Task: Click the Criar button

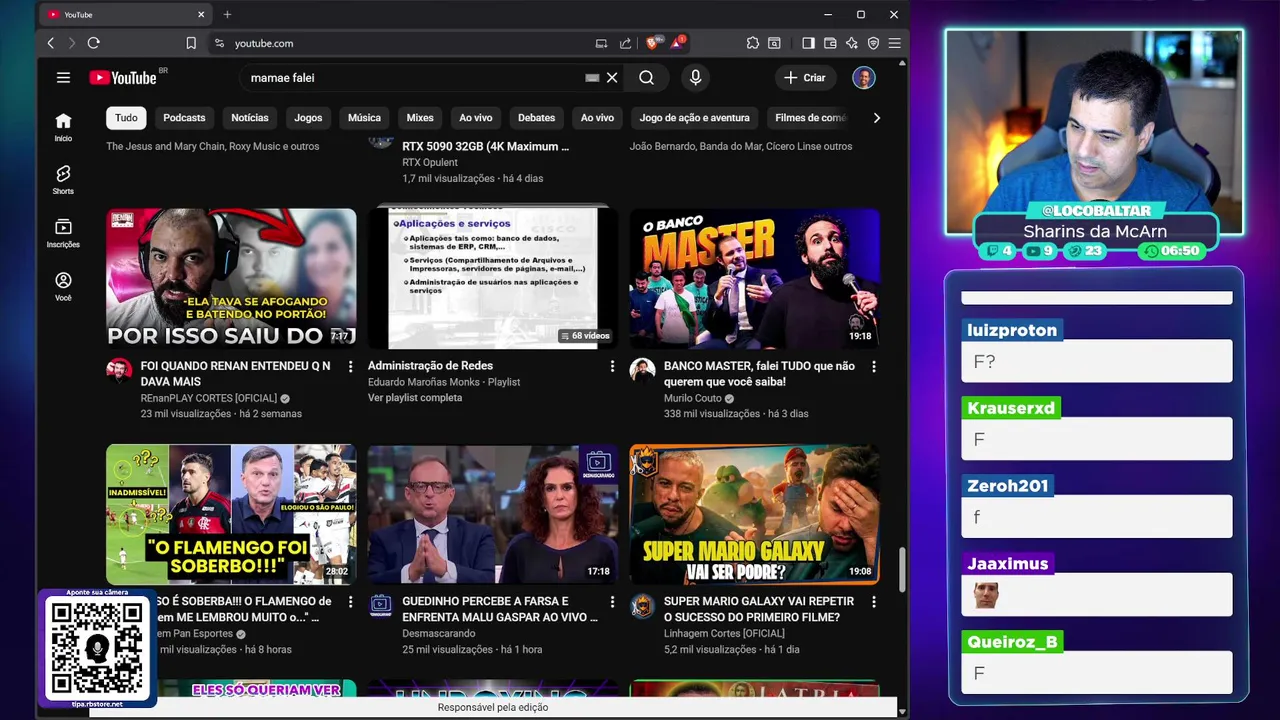Action: coord(805,78)
